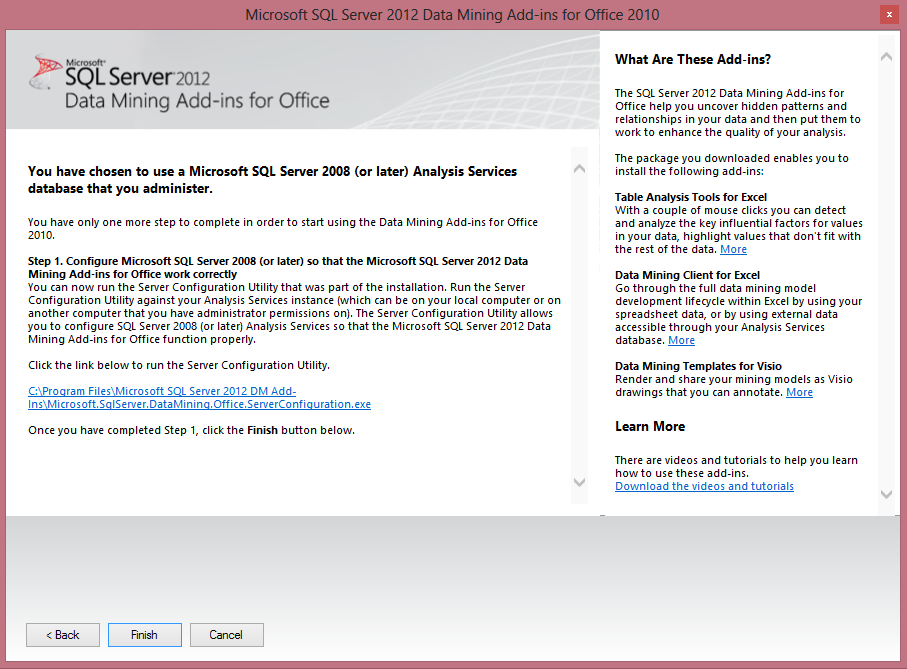The image size is (907, 669).
Task: Select the 'What Are These Add-ins?' heading
Action: coord(692,60)
